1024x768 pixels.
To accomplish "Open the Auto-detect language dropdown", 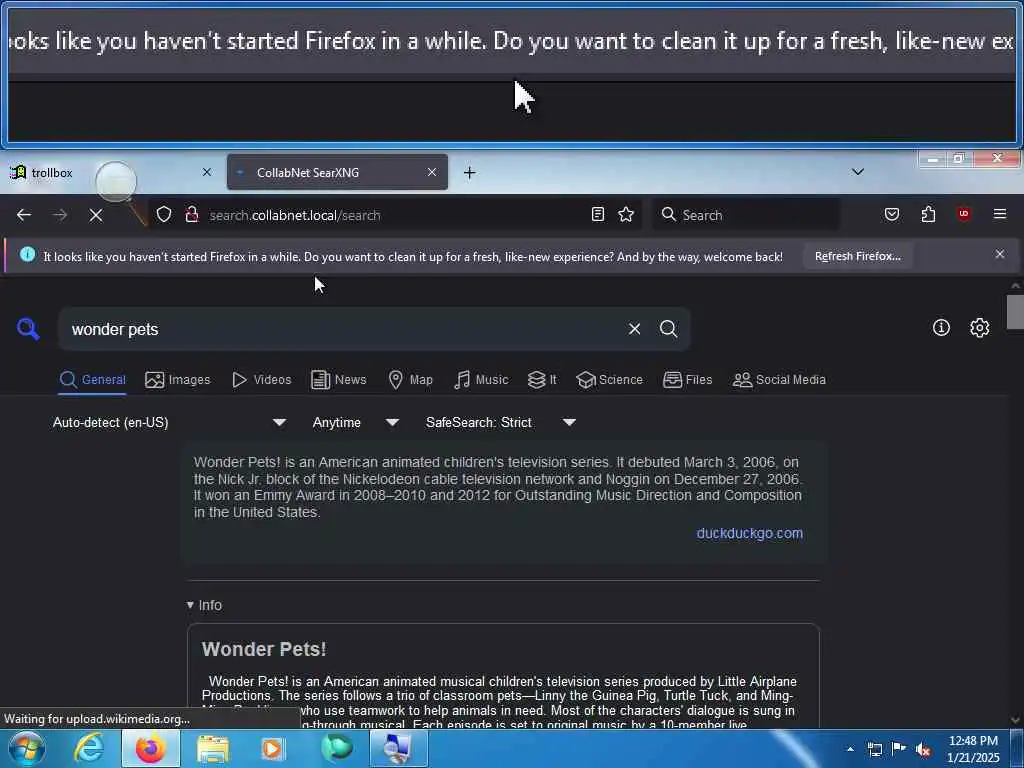I will (169, 423).
